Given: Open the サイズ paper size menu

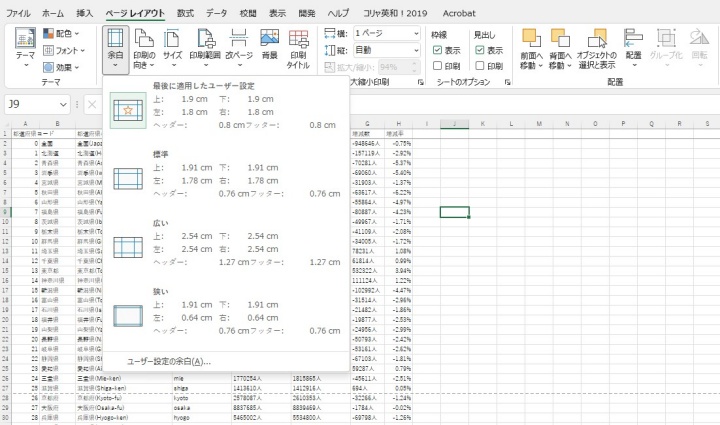Looking at the screenshot, I should pos(173,49).
